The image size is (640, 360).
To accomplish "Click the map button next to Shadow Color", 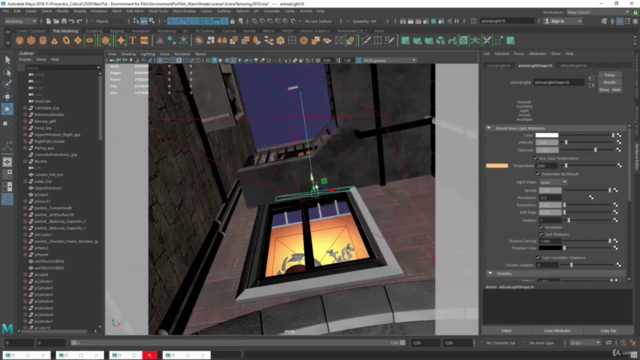I will pos(616,248).
